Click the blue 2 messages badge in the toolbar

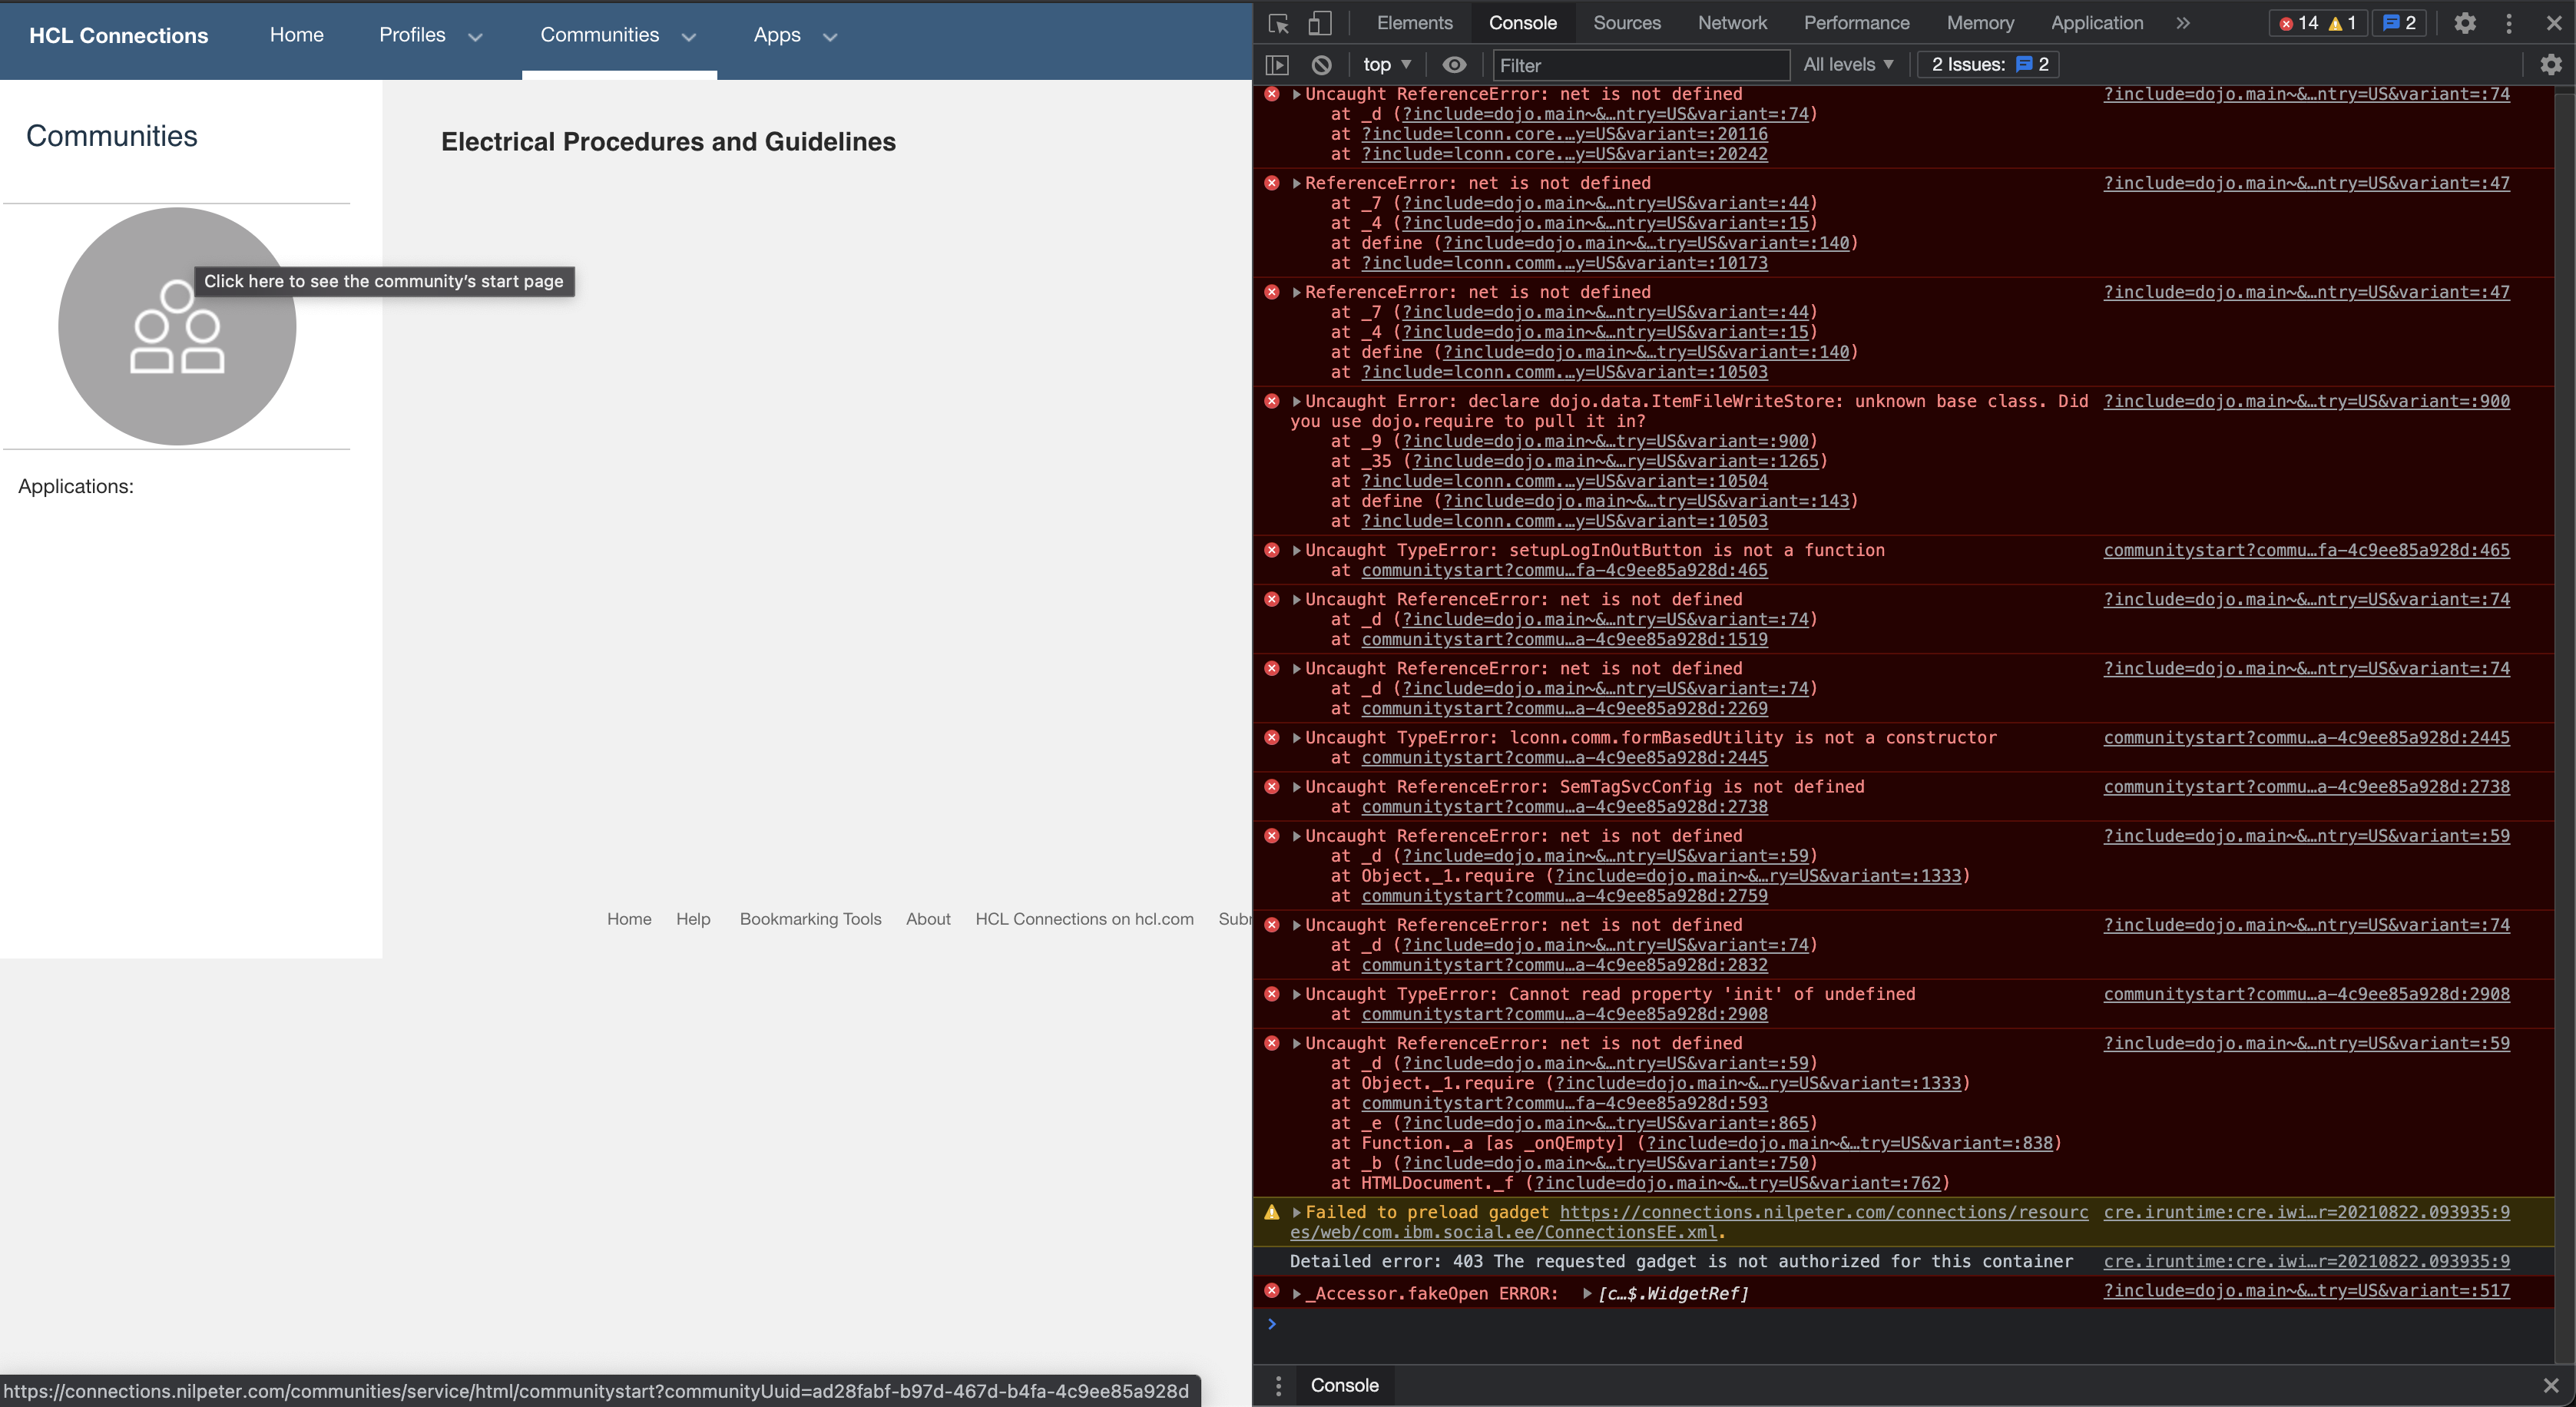[x=2400, y=23]
